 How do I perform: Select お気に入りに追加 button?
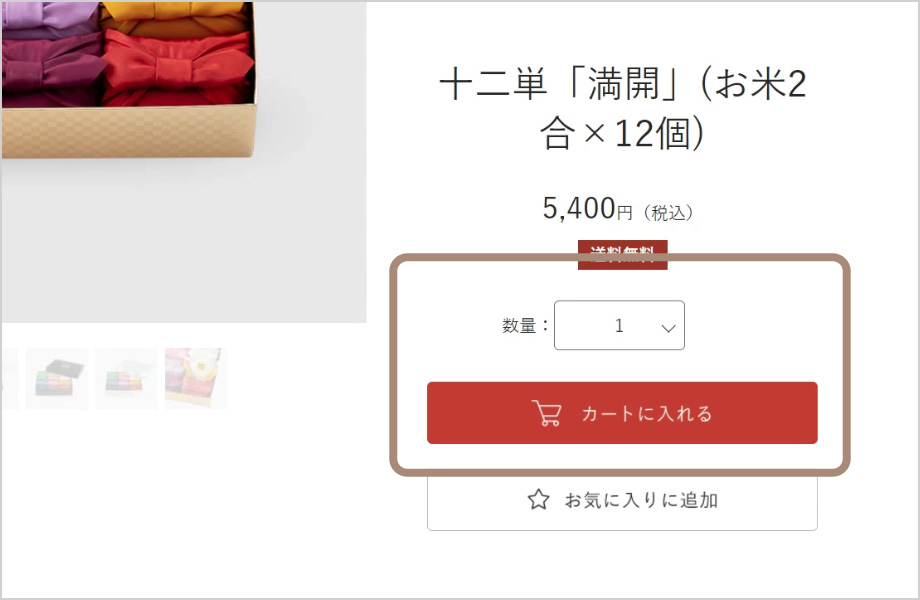pos(622,502)
